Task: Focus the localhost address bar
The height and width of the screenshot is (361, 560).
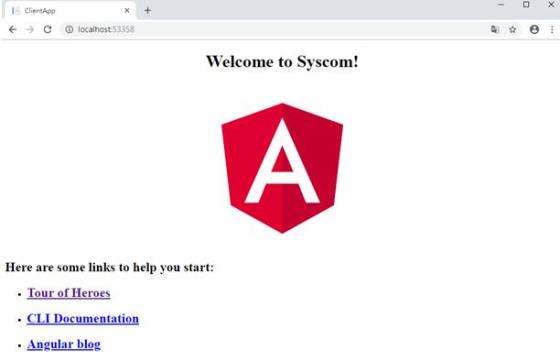Action: 275,29
